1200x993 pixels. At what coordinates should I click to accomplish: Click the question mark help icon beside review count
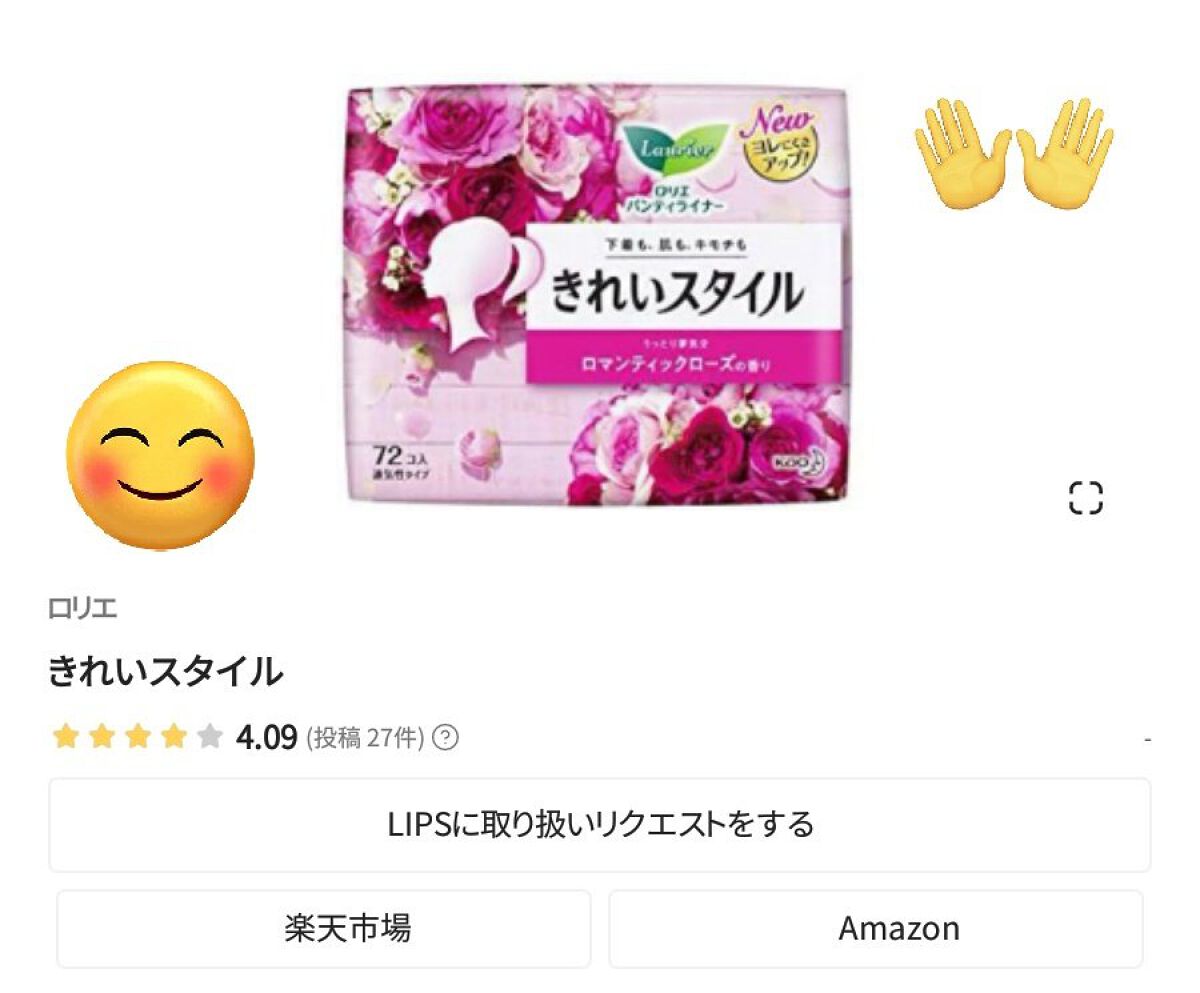pyautogui.click(x=447, y=738)
